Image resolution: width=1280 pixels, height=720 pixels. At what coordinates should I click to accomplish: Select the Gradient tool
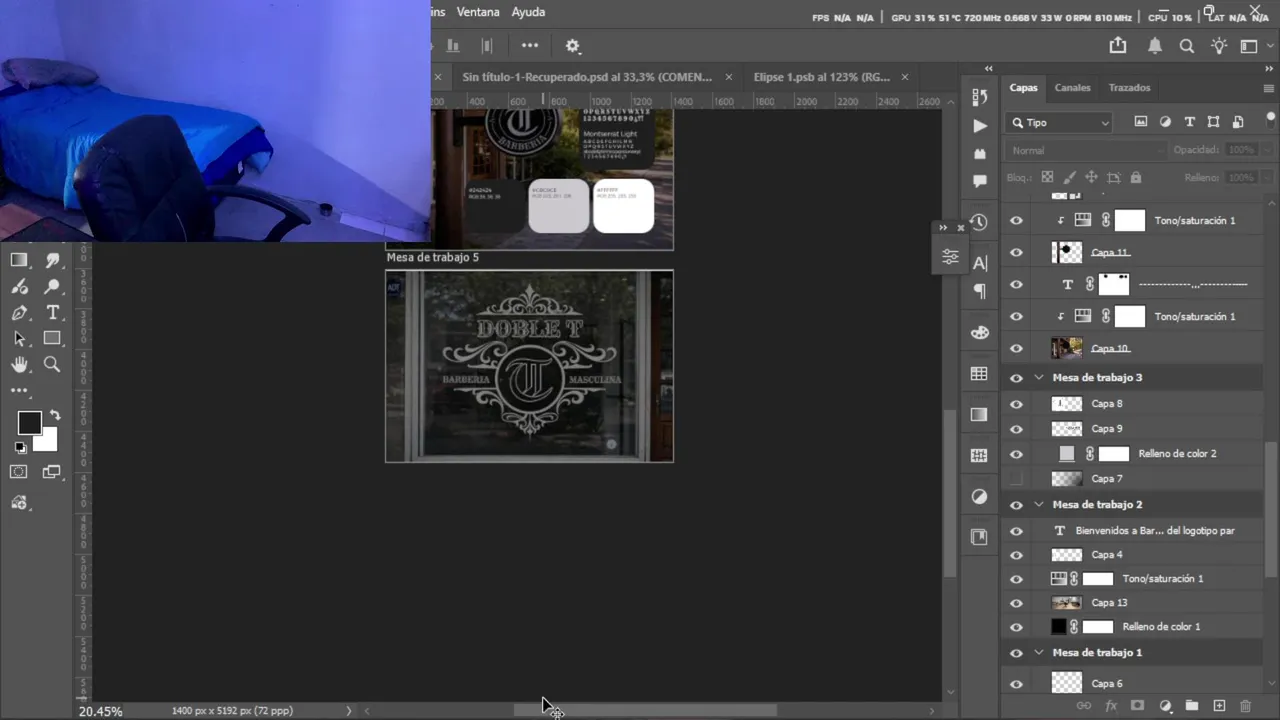tap(19, 260)
